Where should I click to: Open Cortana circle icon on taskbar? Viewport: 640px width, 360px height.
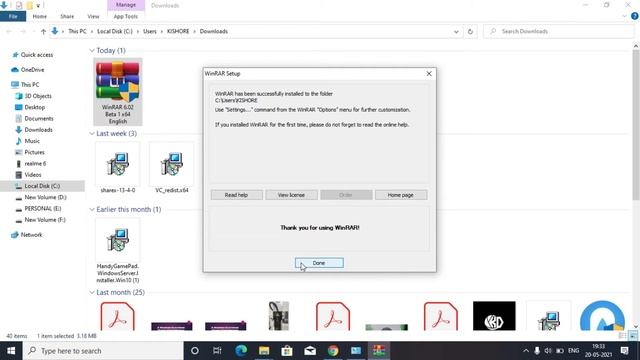pos(195,351)
